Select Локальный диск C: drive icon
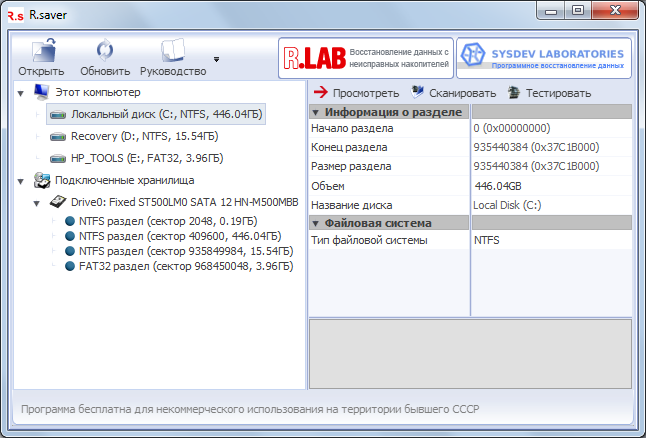This screenshot has height=438, width=646. (58, 115)
